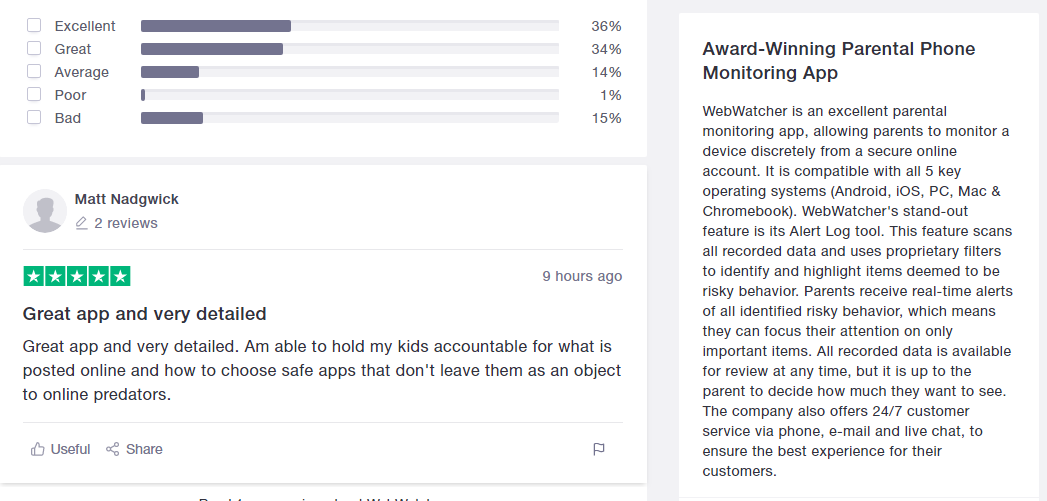
Task: Click the Share network icon
Action: (113, 449)
